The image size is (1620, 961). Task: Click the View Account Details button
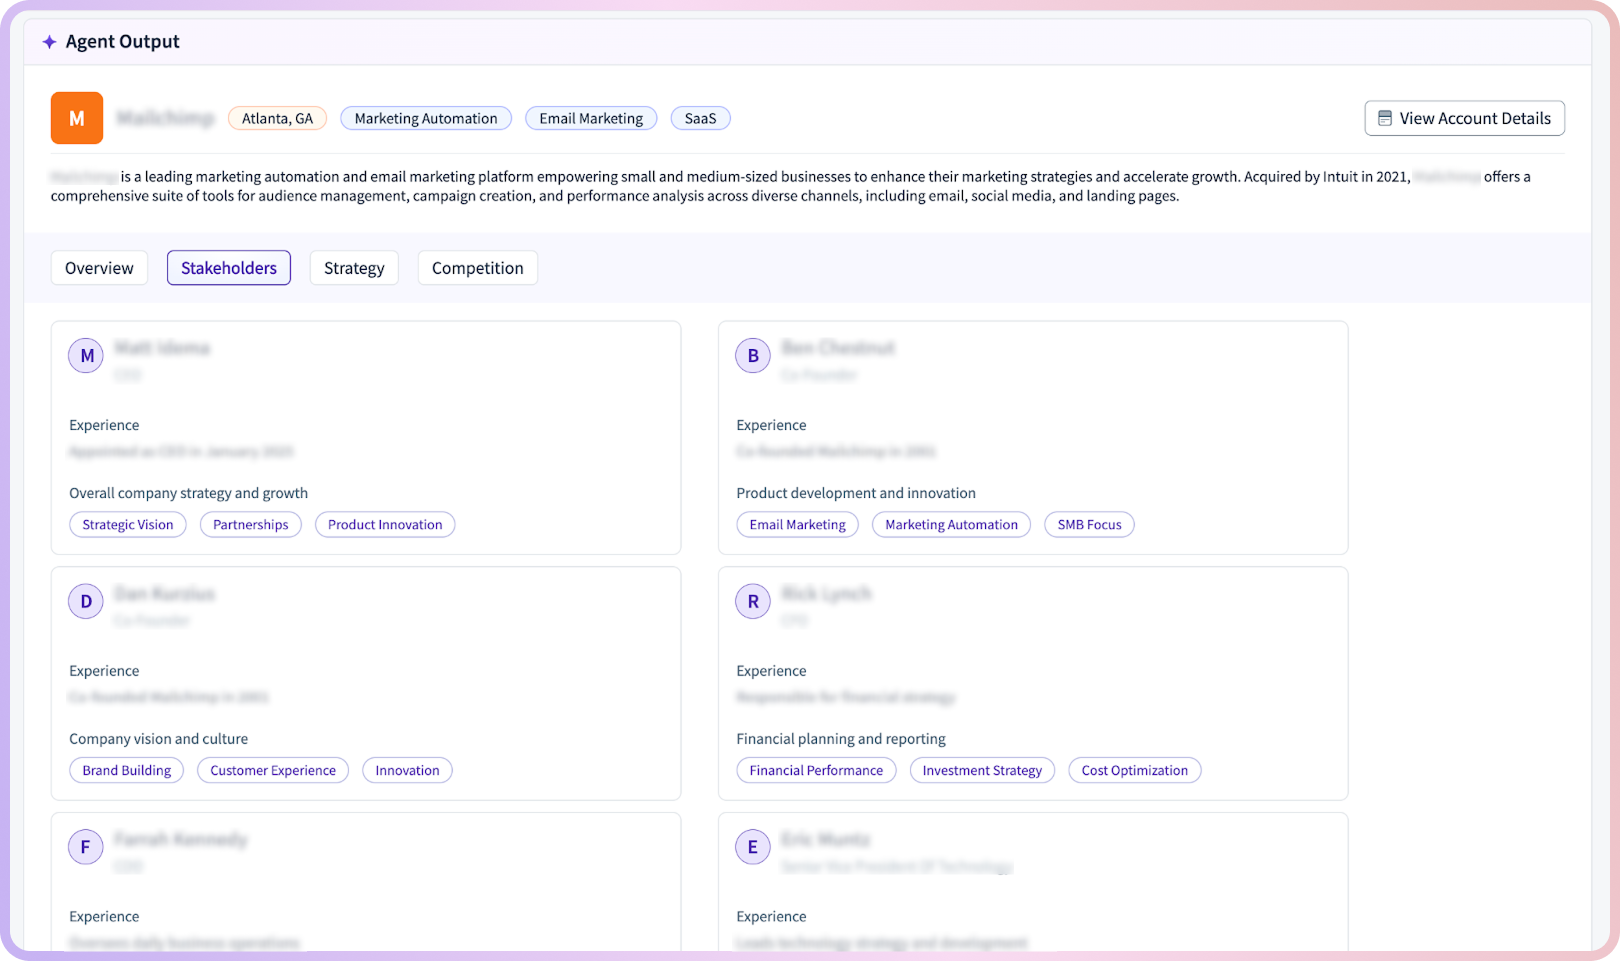pos(1464,118)
